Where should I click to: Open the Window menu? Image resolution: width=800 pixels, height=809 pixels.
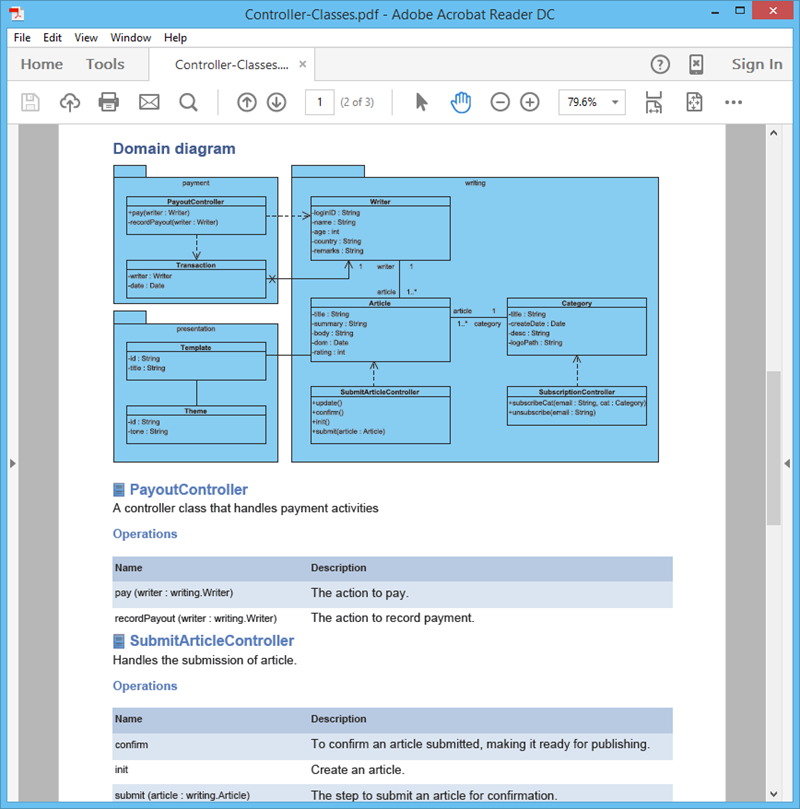130,38
